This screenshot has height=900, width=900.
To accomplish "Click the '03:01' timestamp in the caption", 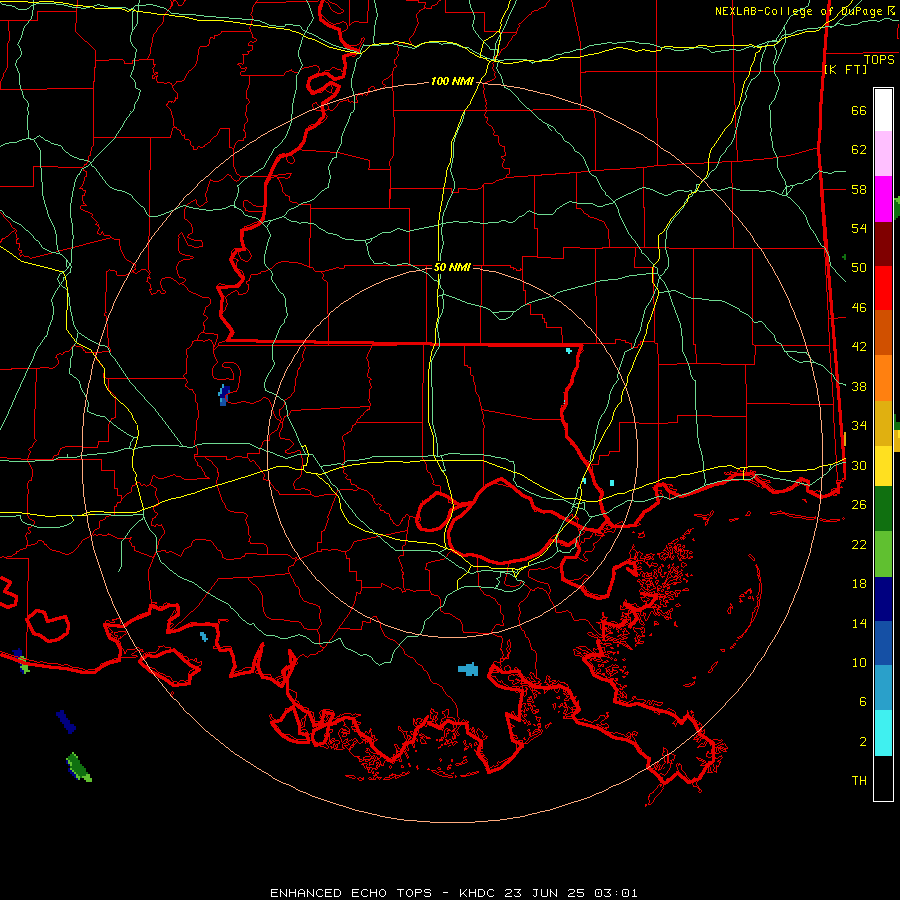I will click(616, 893).
